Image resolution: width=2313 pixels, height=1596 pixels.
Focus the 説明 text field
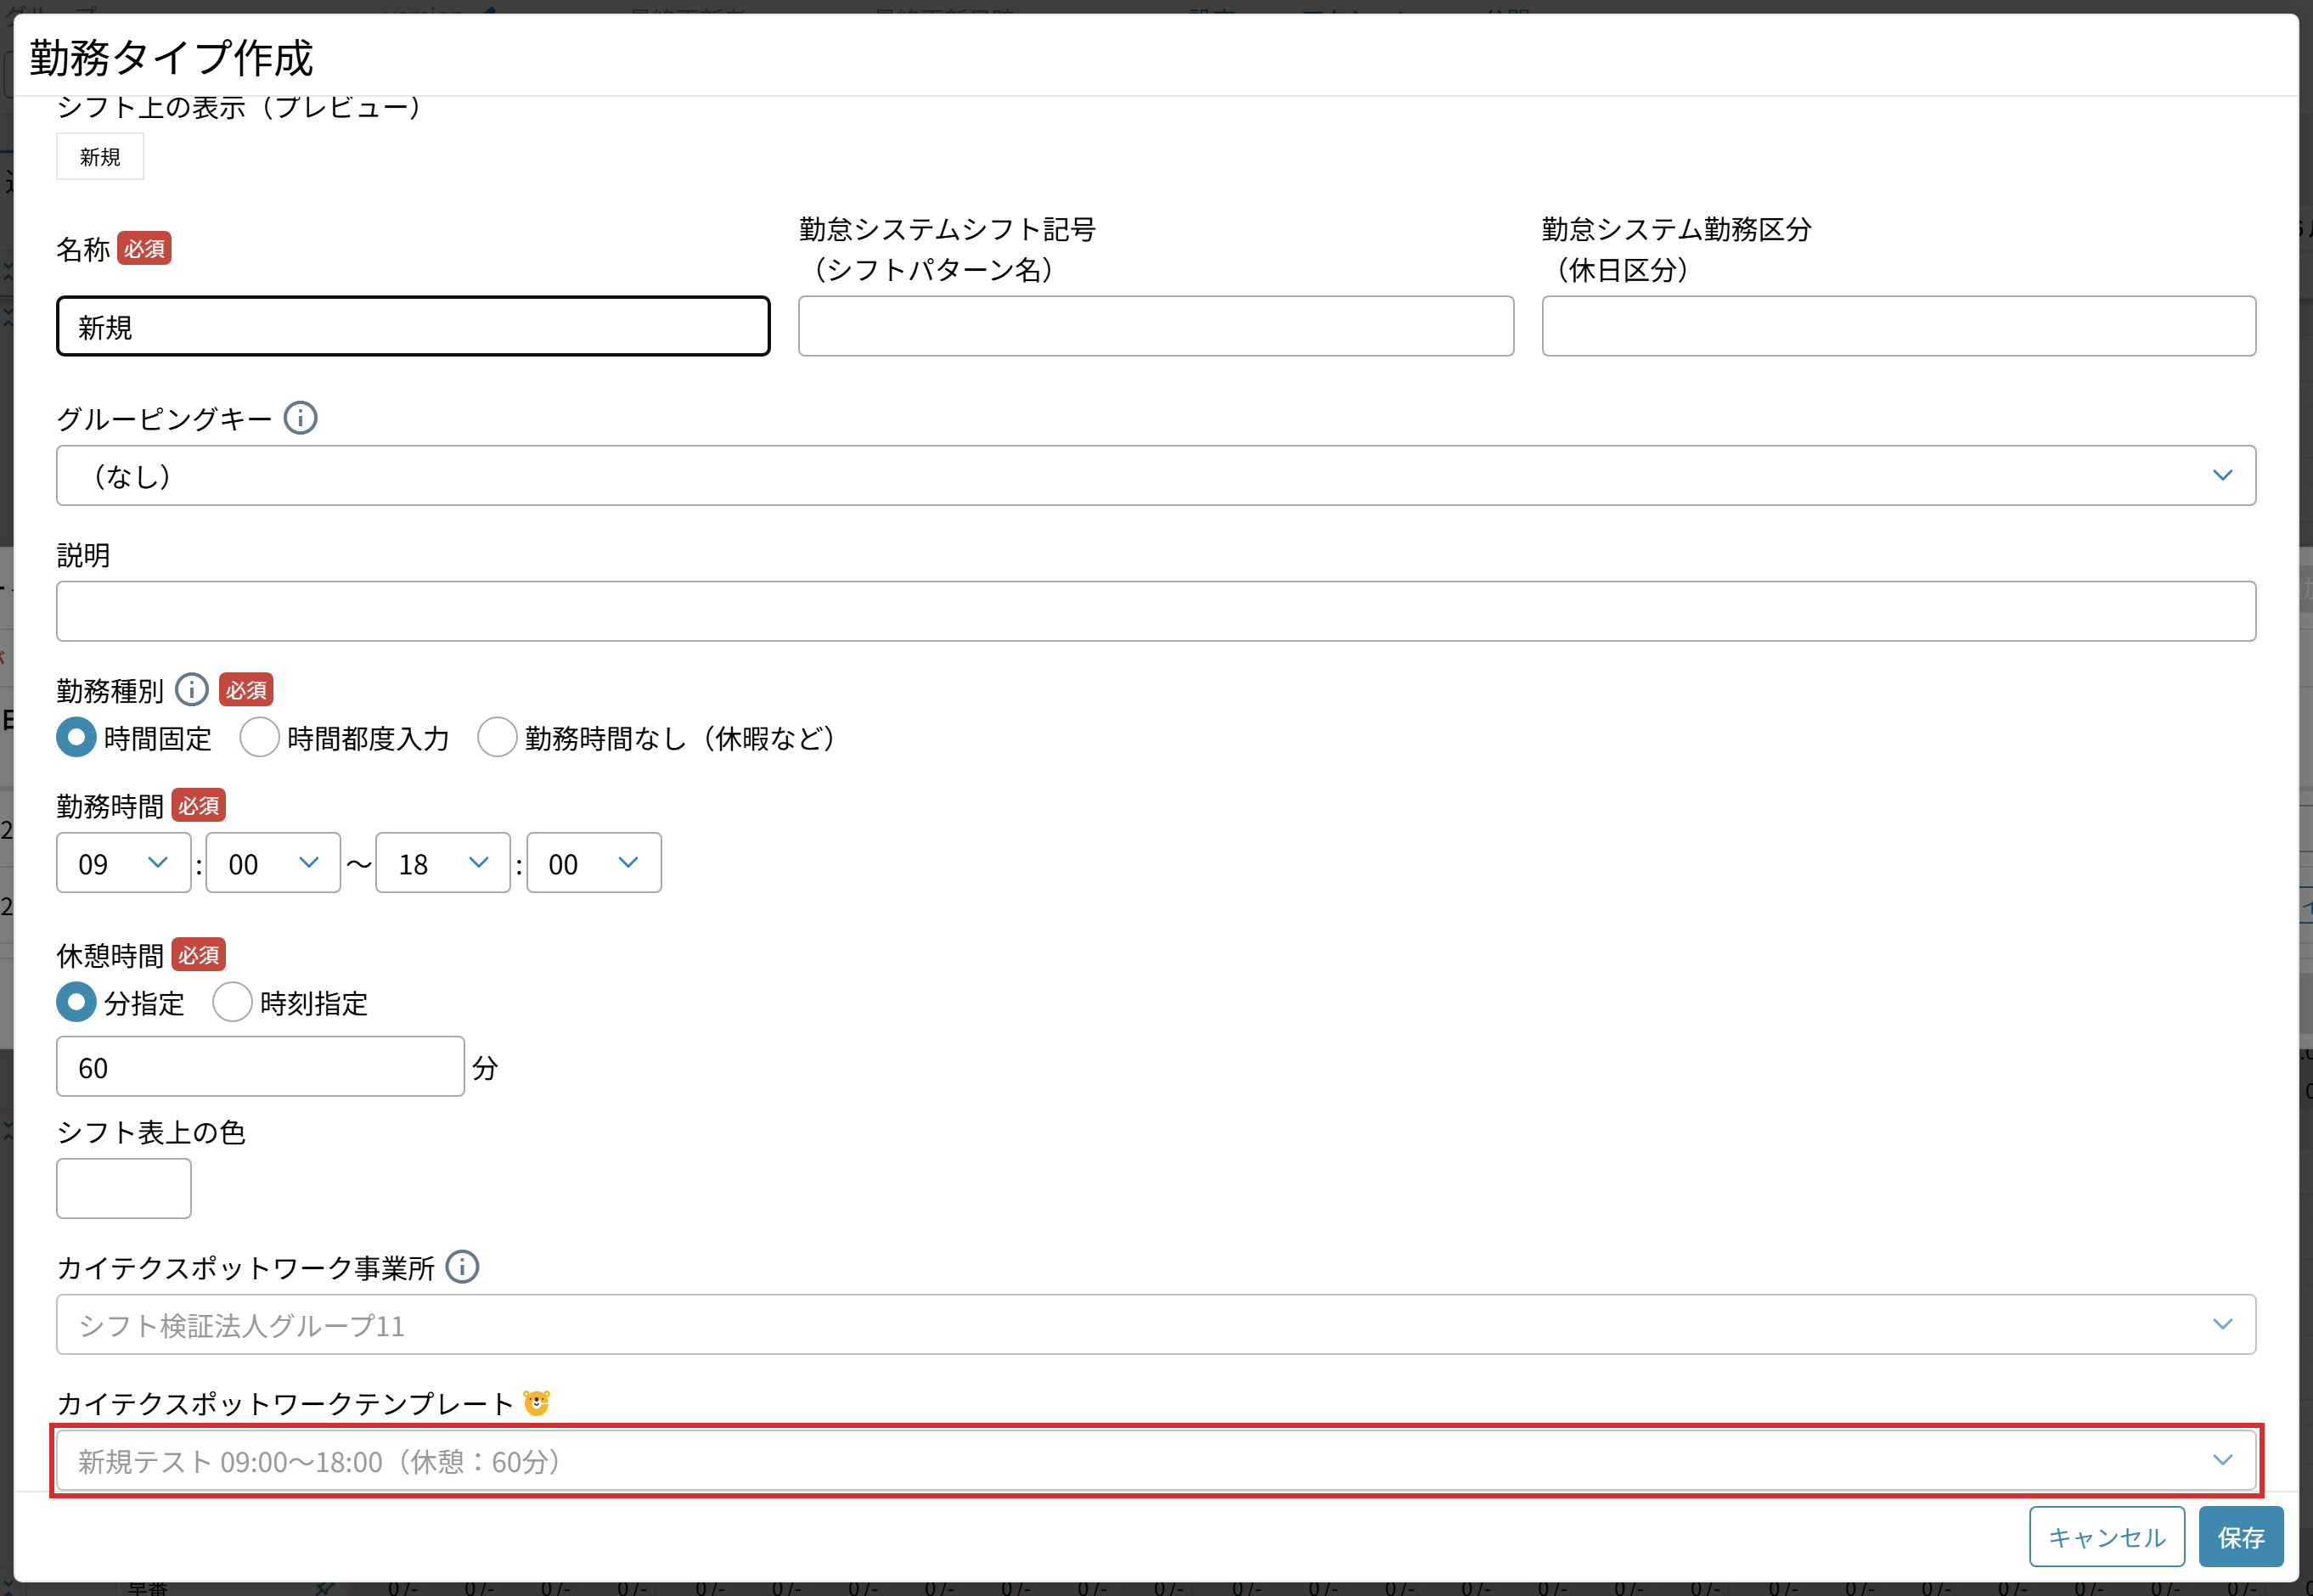pyautogui.click(x=1156, y=611)
